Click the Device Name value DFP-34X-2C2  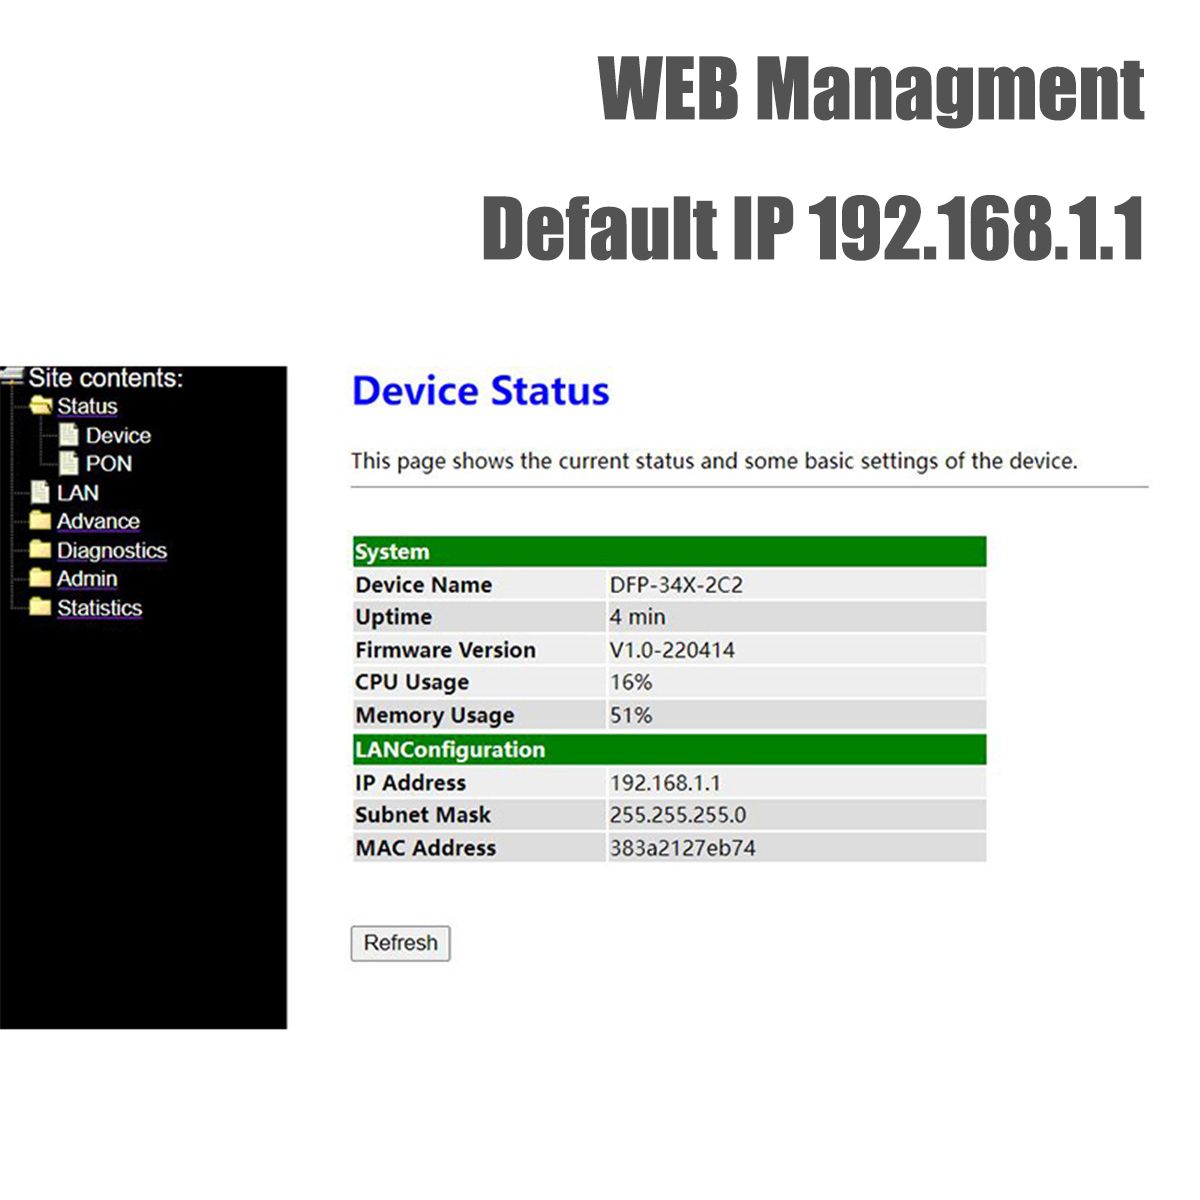click(676, 585)
